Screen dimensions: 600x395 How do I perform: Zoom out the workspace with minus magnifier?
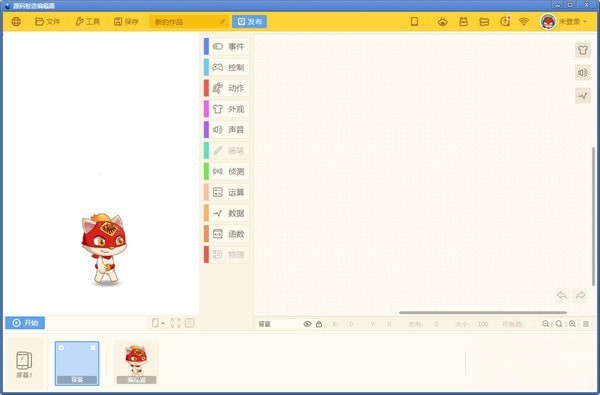546,324
